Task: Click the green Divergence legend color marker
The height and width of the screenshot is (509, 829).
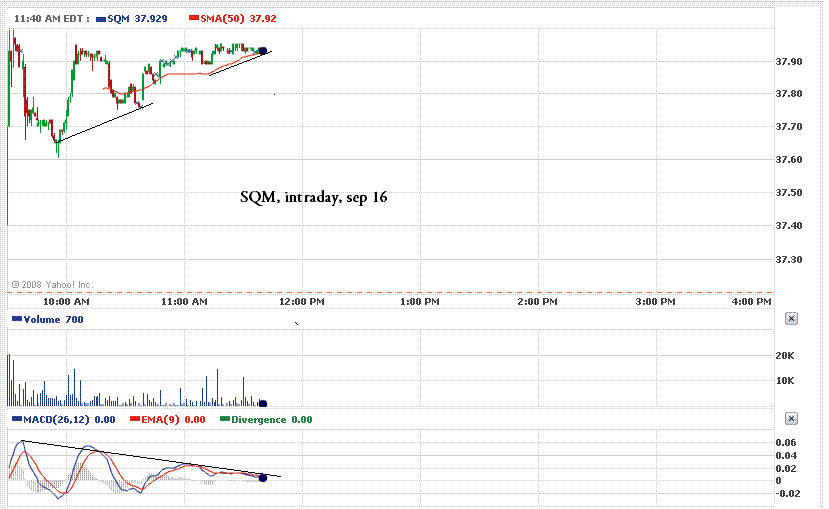Action: tap(225, 419)
